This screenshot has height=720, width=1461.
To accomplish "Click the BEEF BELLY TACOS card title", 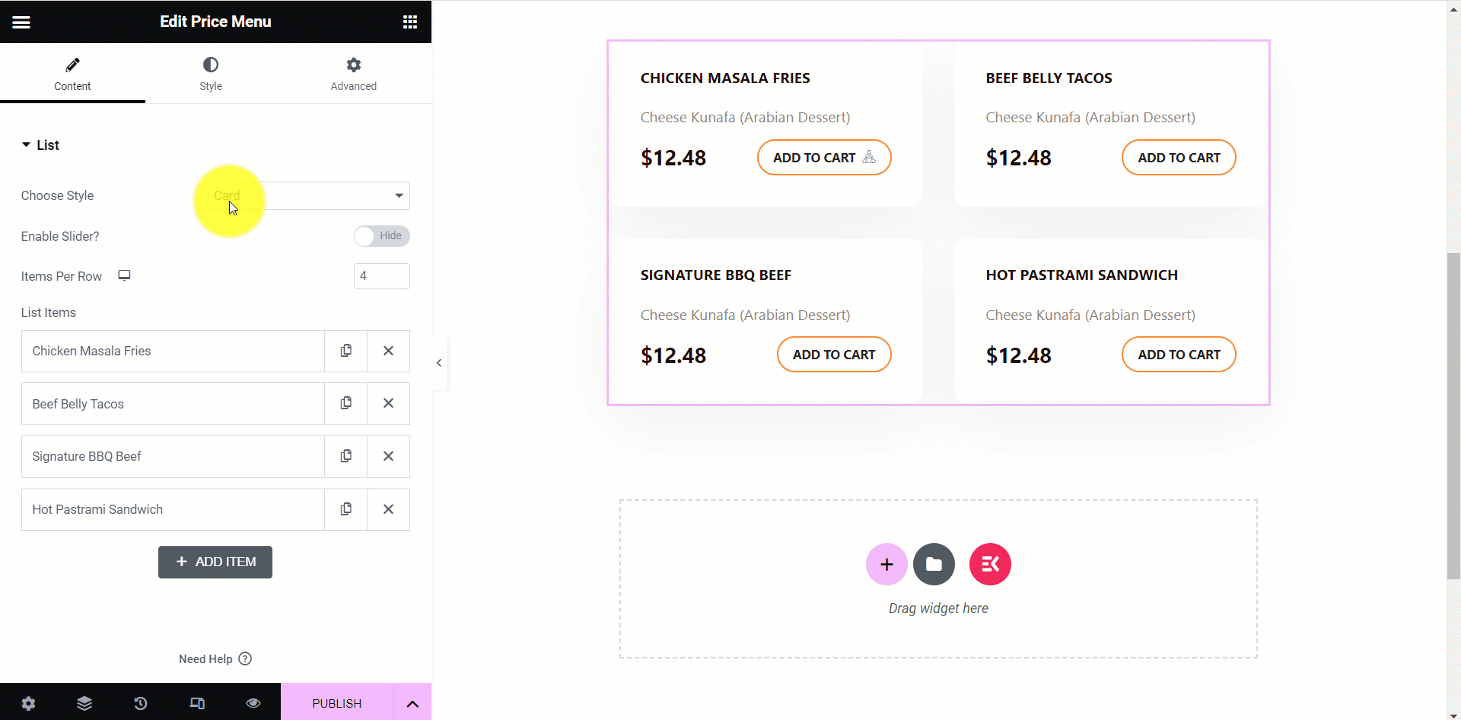I will point(1049,78).
